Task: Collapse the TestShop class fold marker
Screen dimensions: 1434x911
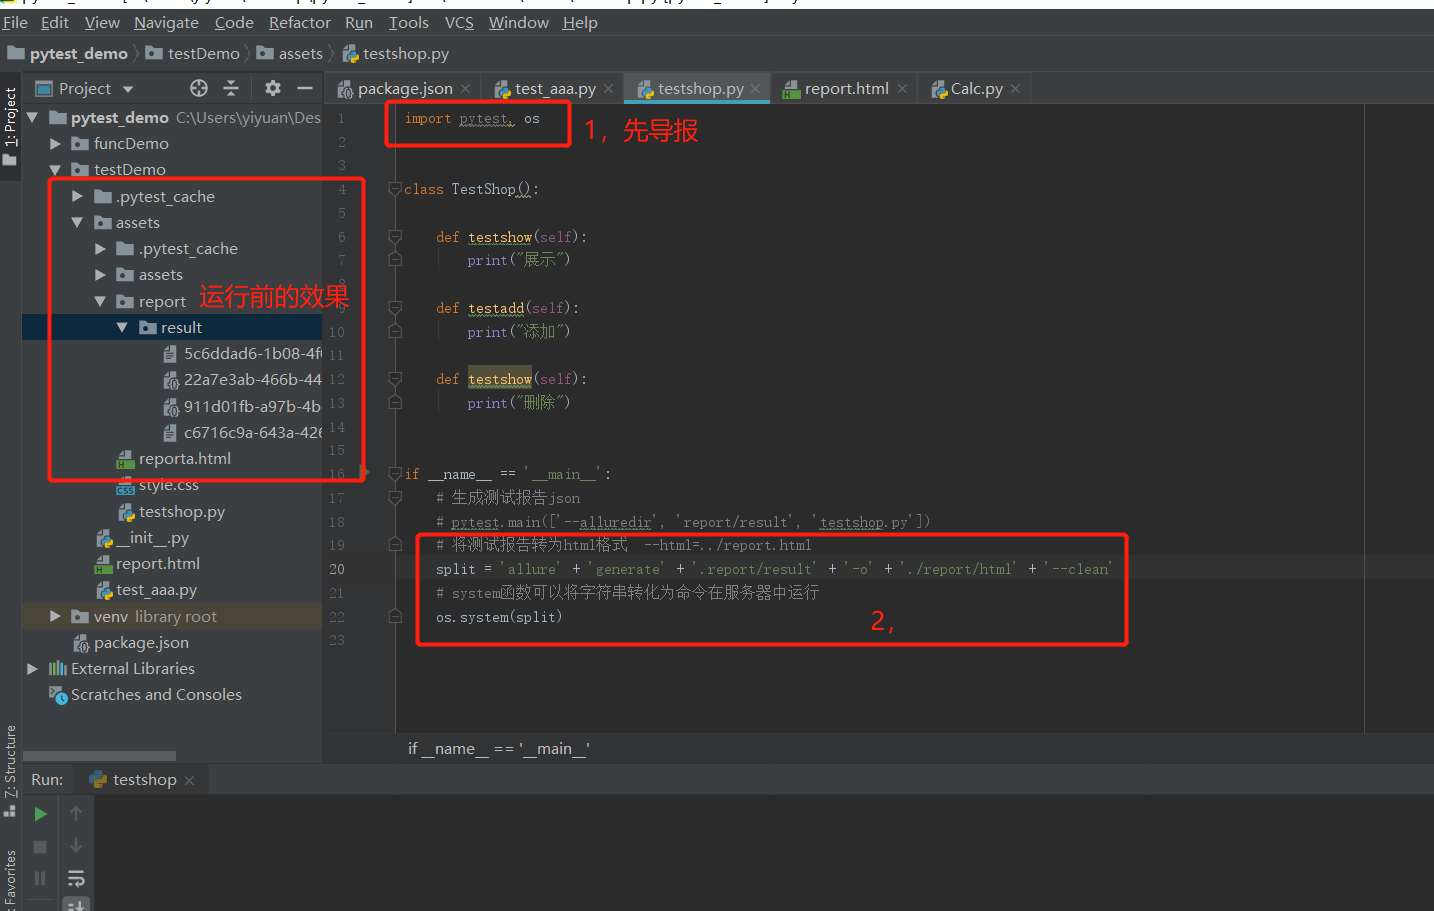Action: [395, 189]
